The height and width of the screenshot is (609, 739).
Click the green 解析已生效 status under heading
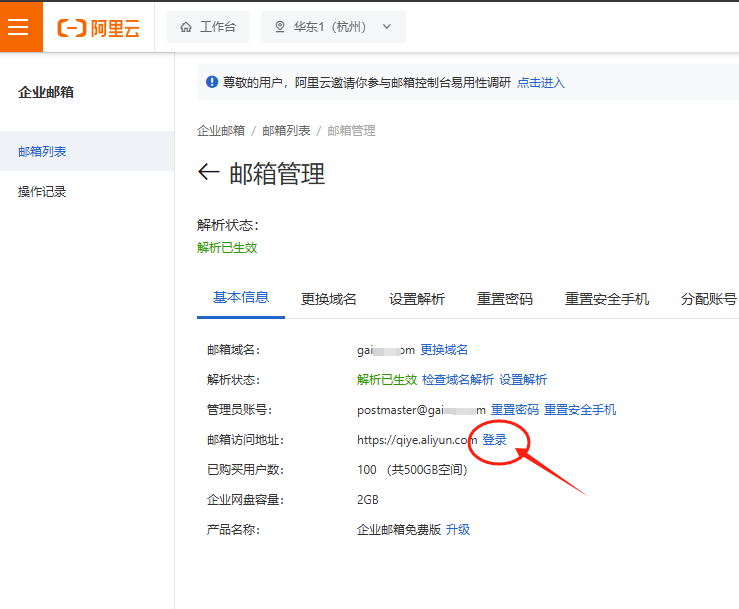(x=227, y=247)
